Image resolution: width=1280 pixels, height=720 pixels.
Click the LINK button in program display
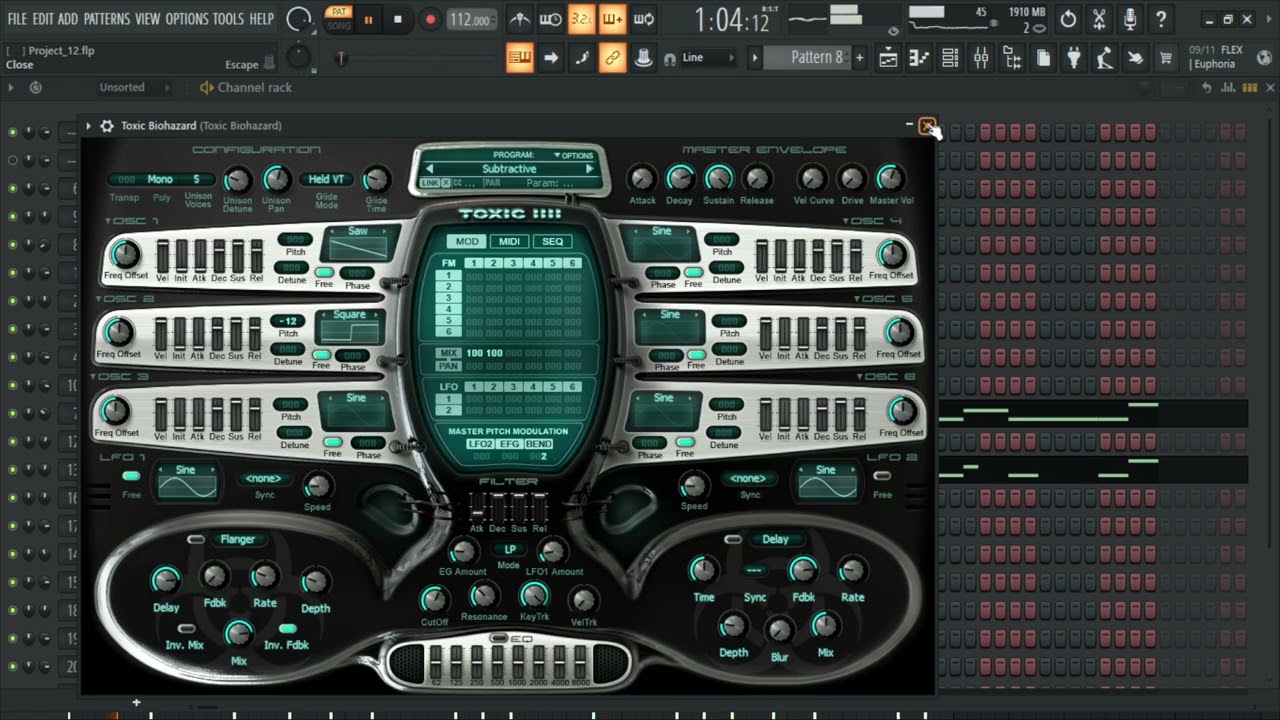tap(430, 183)
